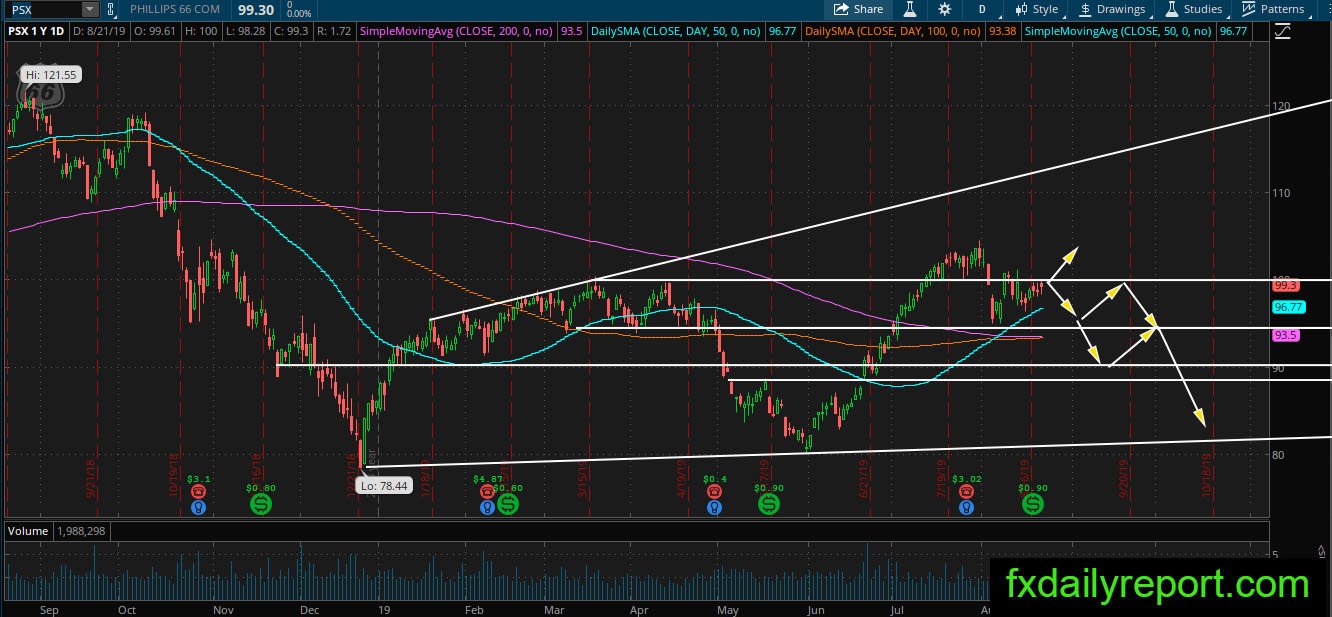Click the PSX 1 Y 1D chart label
Screen dimensions: 1332x617
(37, 31)
